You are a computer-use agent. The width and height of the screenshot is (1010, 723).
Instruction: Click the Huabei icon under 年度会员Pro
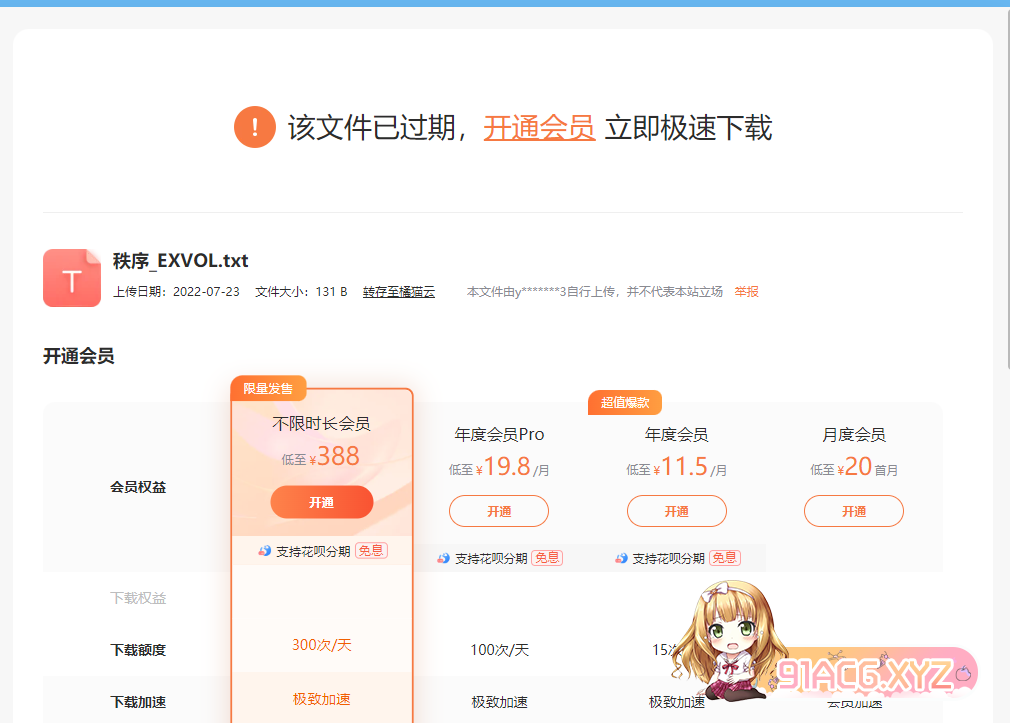click(x=443, y=558)
